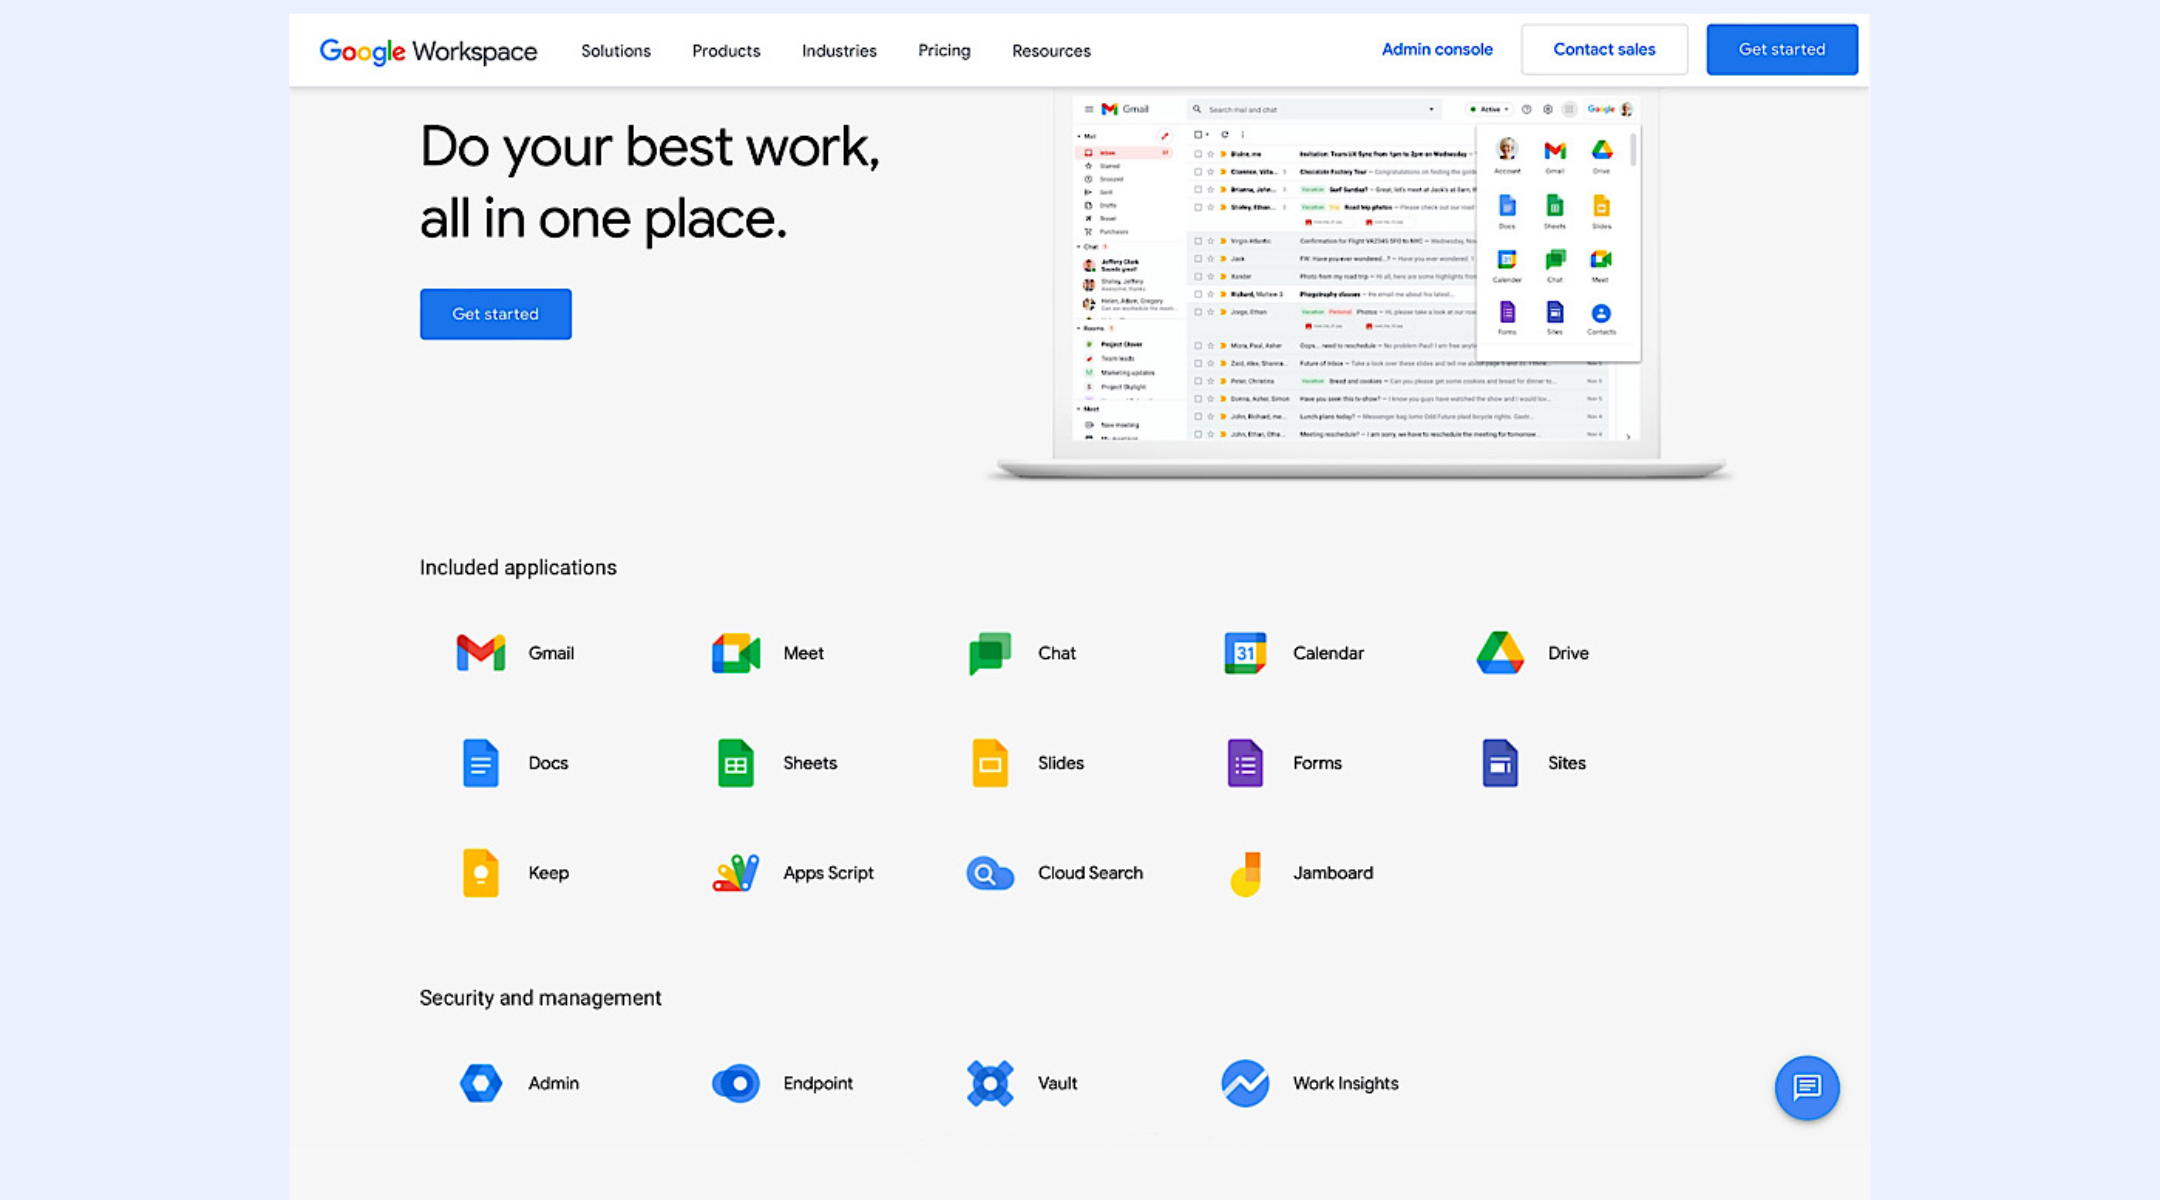
Task: Open the Sites app icon
Action: (x=1500, y=763)
